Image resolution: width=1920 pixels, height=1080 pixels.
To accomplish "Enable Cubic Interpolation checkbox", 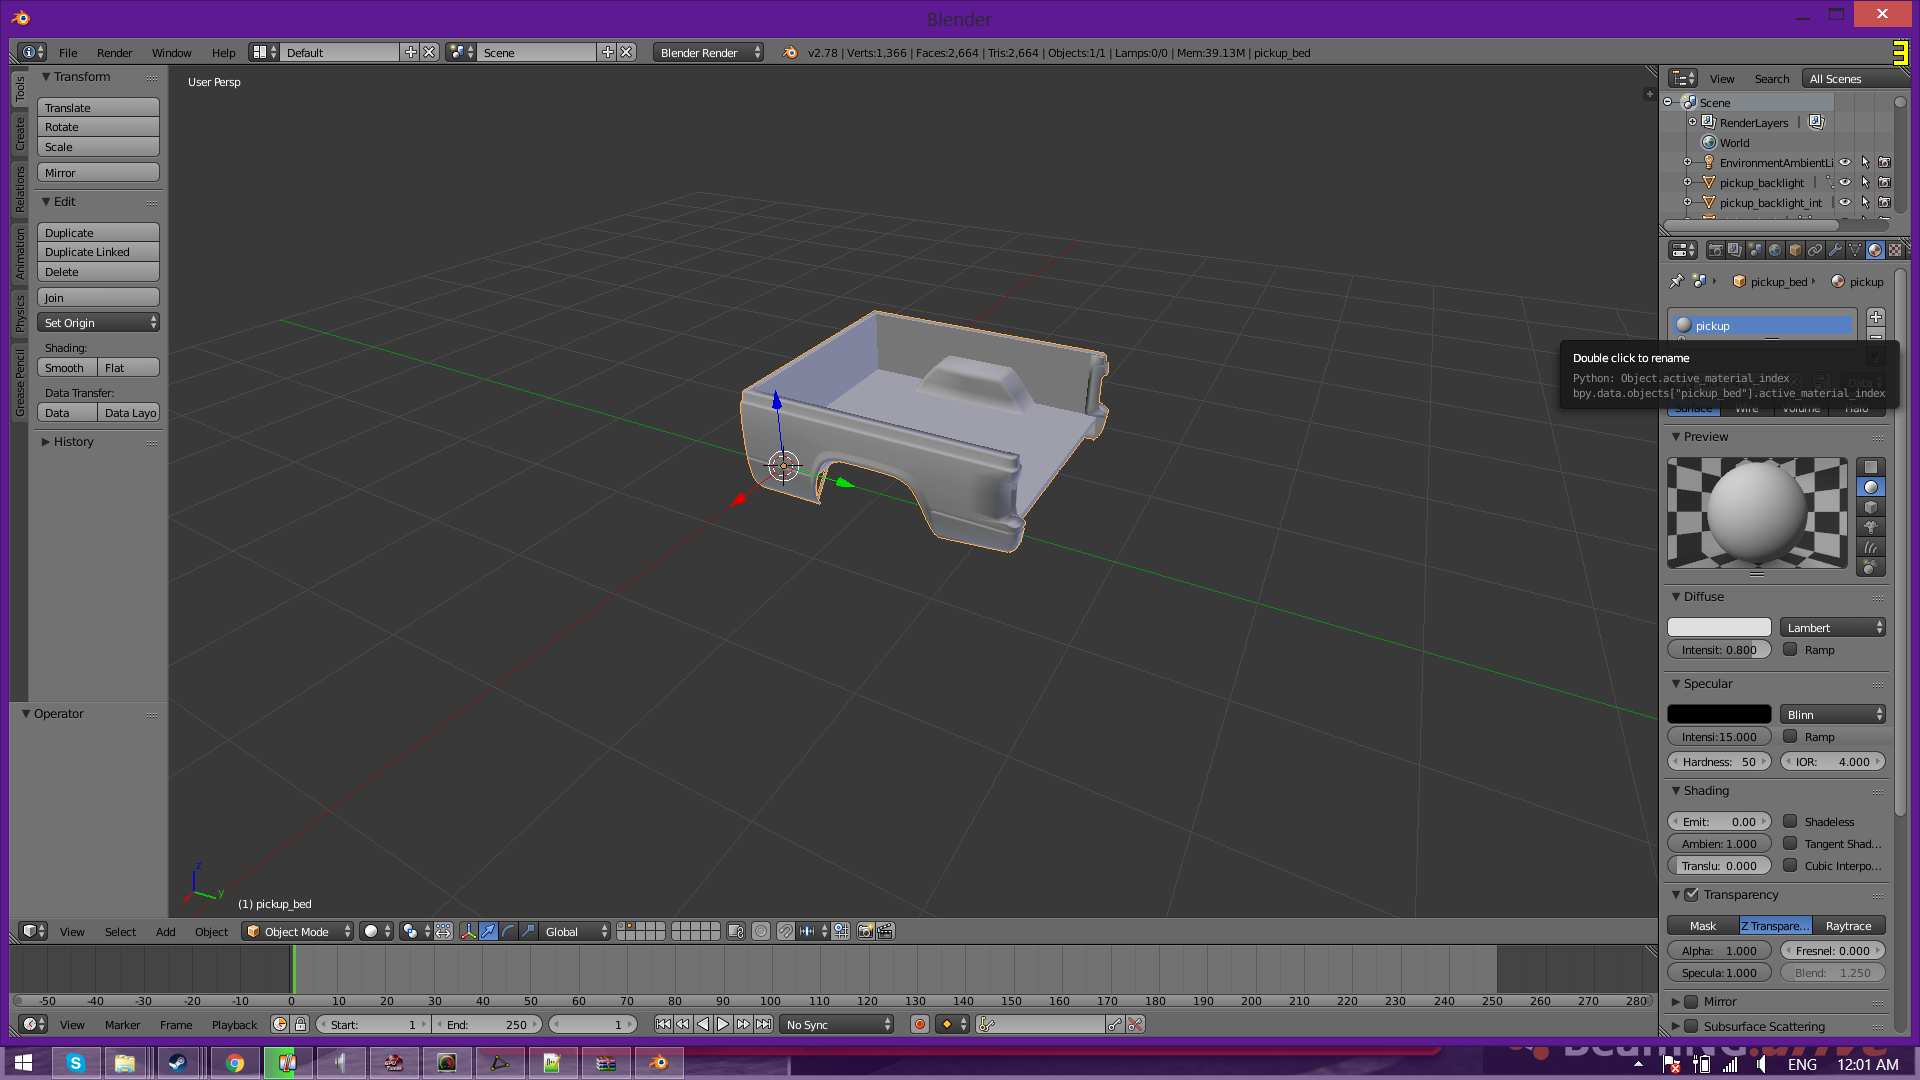I will [1790, 866].
